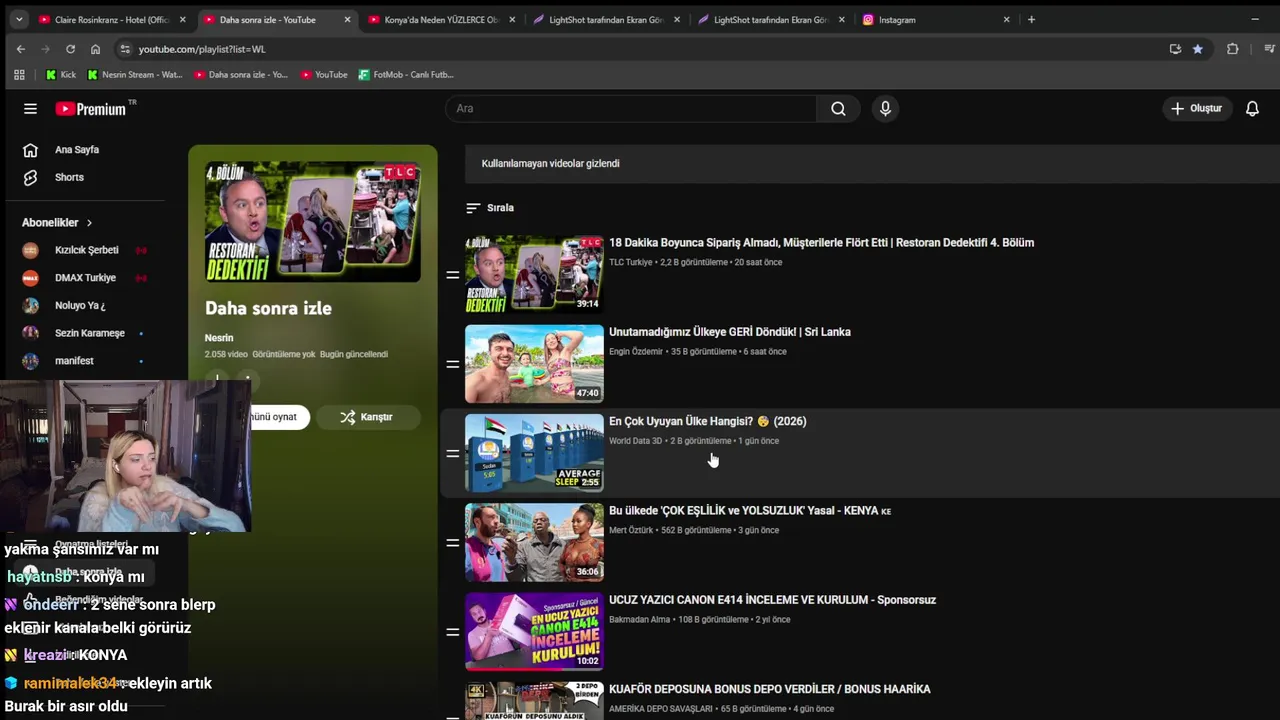Image resolution: width=1280 pixels, height=720 pixels.
Task: Reload the page
Action: click(70, 49)
